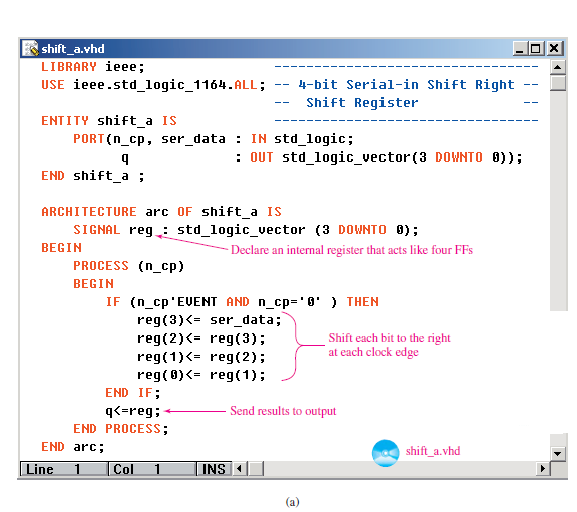Close the shift_a.vhd editor window
This screenshot has width=577, height=512.
pos(554,49)
